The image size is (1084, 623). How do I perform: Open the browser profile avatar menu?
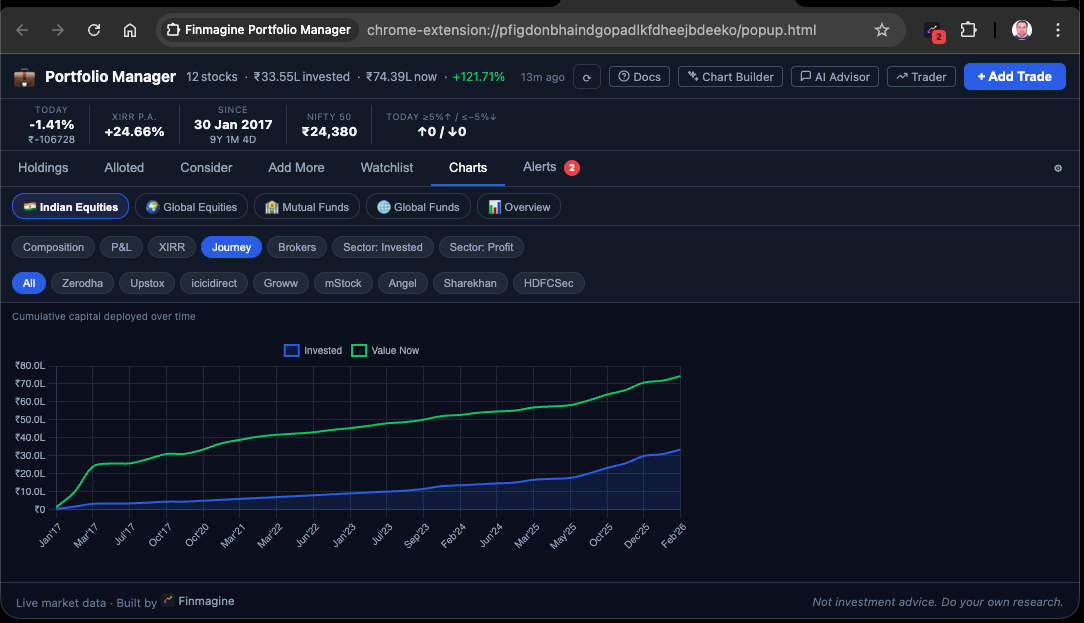[1021, 30]
